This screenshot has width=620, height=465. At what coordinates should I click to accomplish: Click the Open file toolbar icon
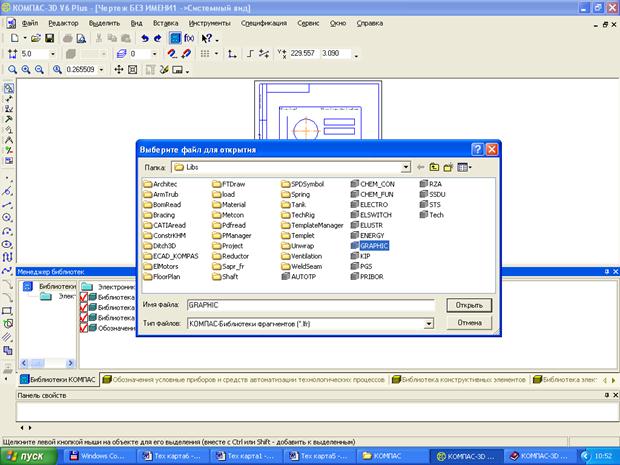point(36,38)
